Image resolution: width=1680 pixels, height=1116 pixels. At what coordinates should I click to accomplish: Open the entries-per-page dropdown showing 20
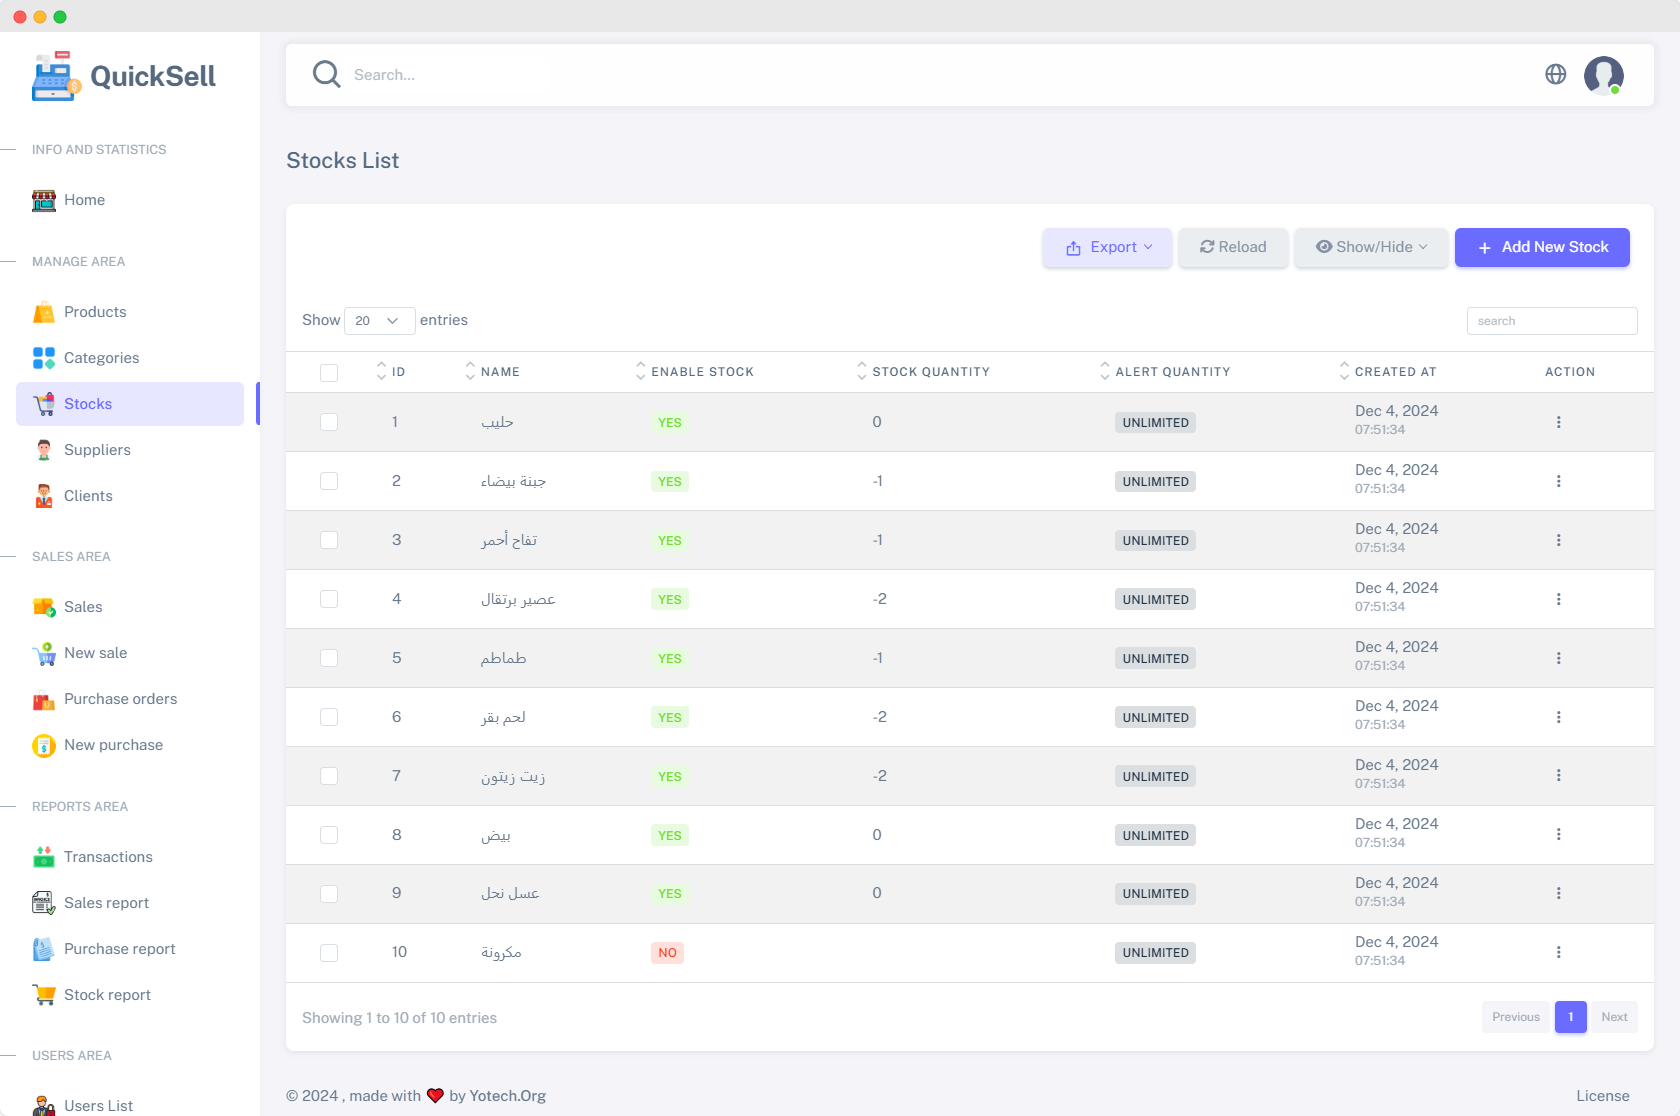tap(379, 320)
